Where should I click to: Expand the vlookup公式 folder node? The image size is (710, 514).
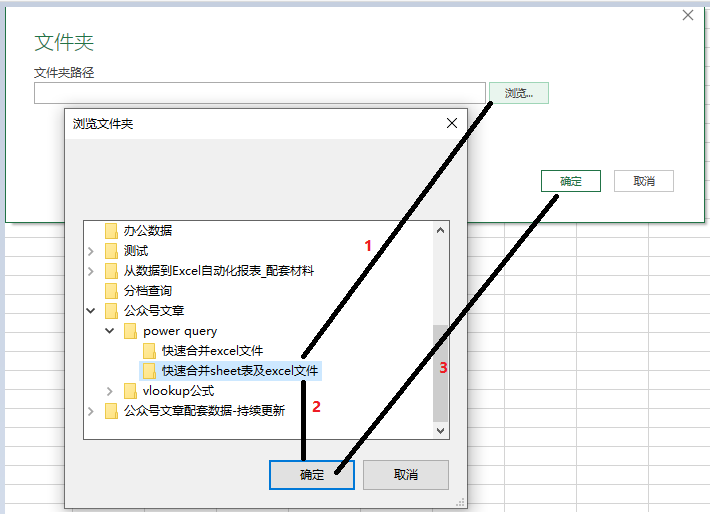(x=110, y=391)
